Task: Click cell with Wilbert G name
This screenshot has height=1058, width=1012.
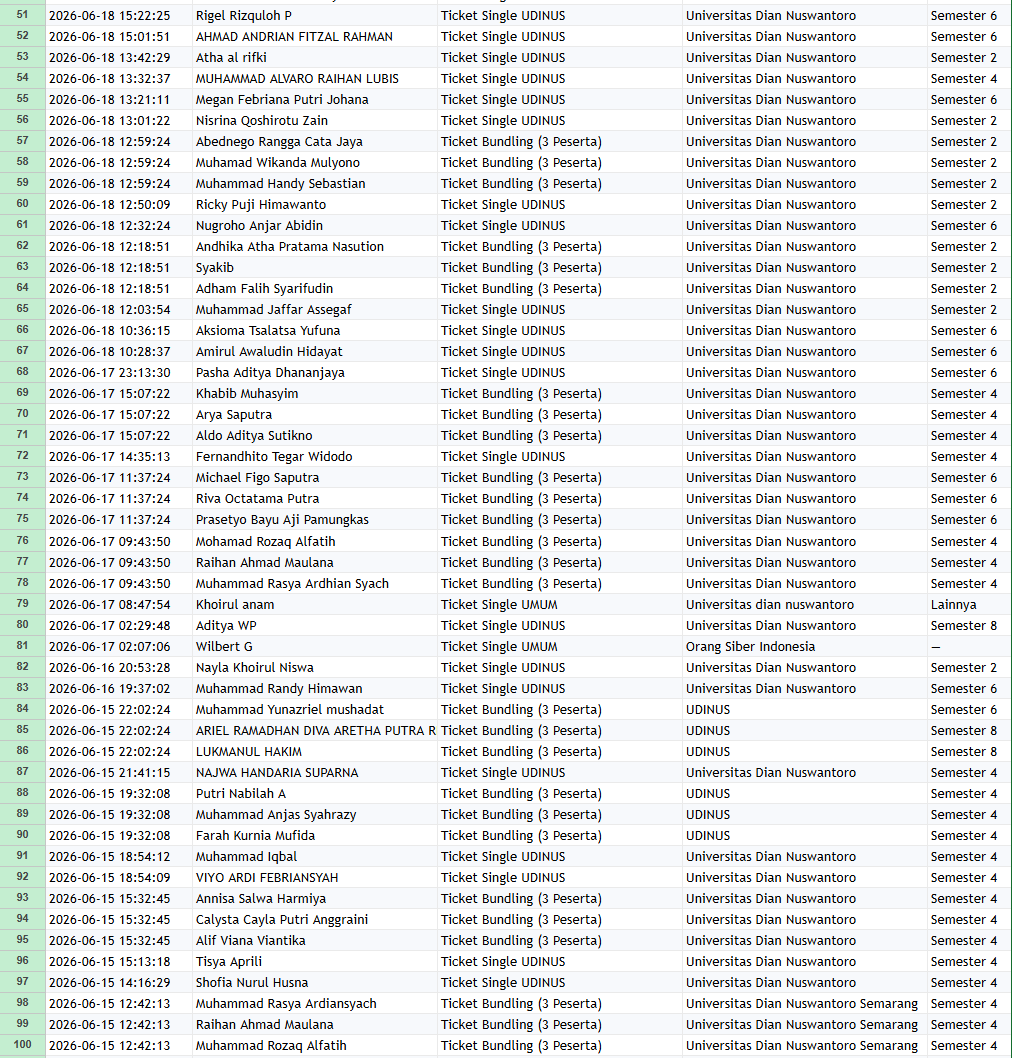Action: coord(314,646)
